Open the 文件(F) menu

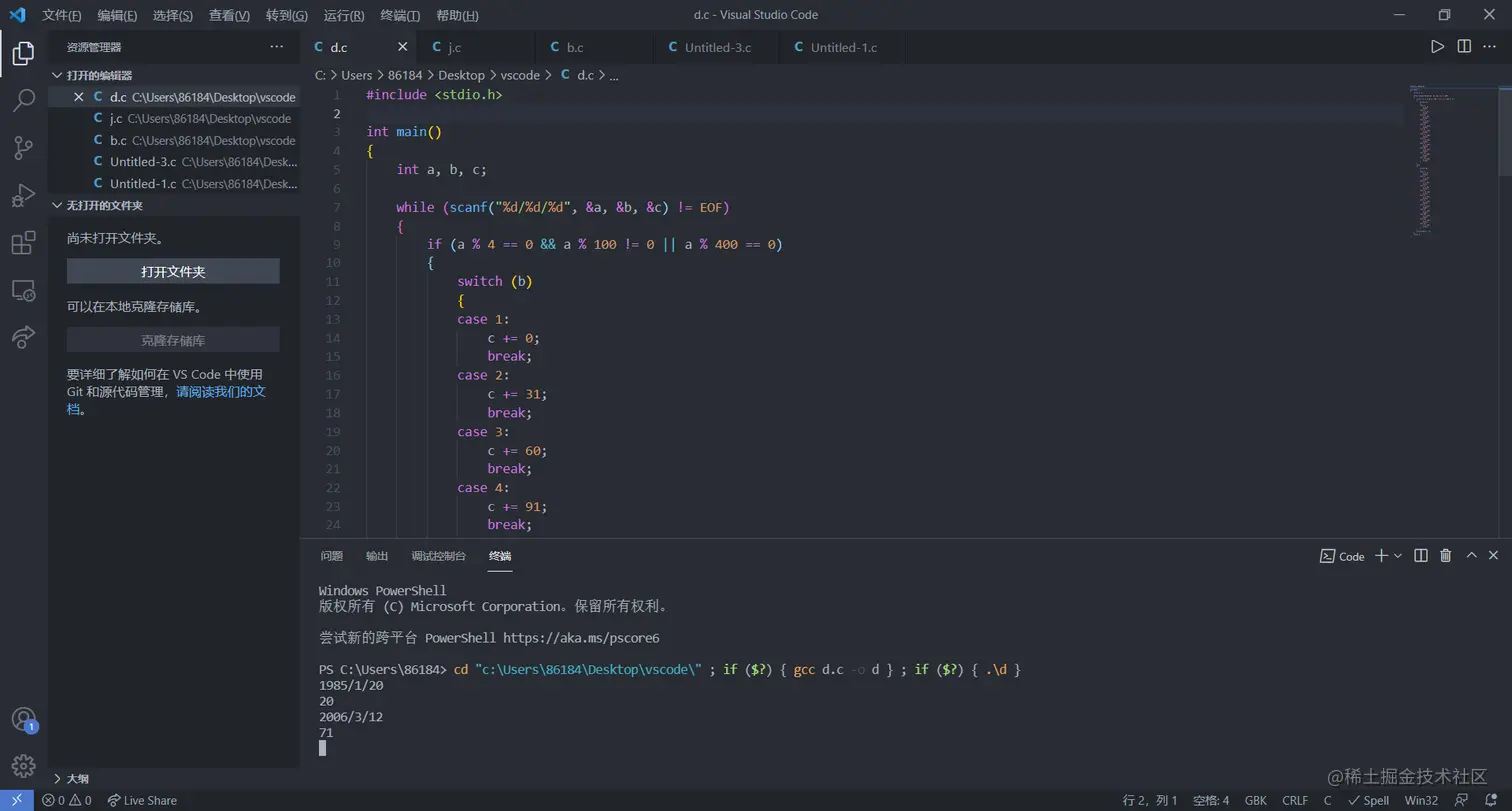click(62, 16)
